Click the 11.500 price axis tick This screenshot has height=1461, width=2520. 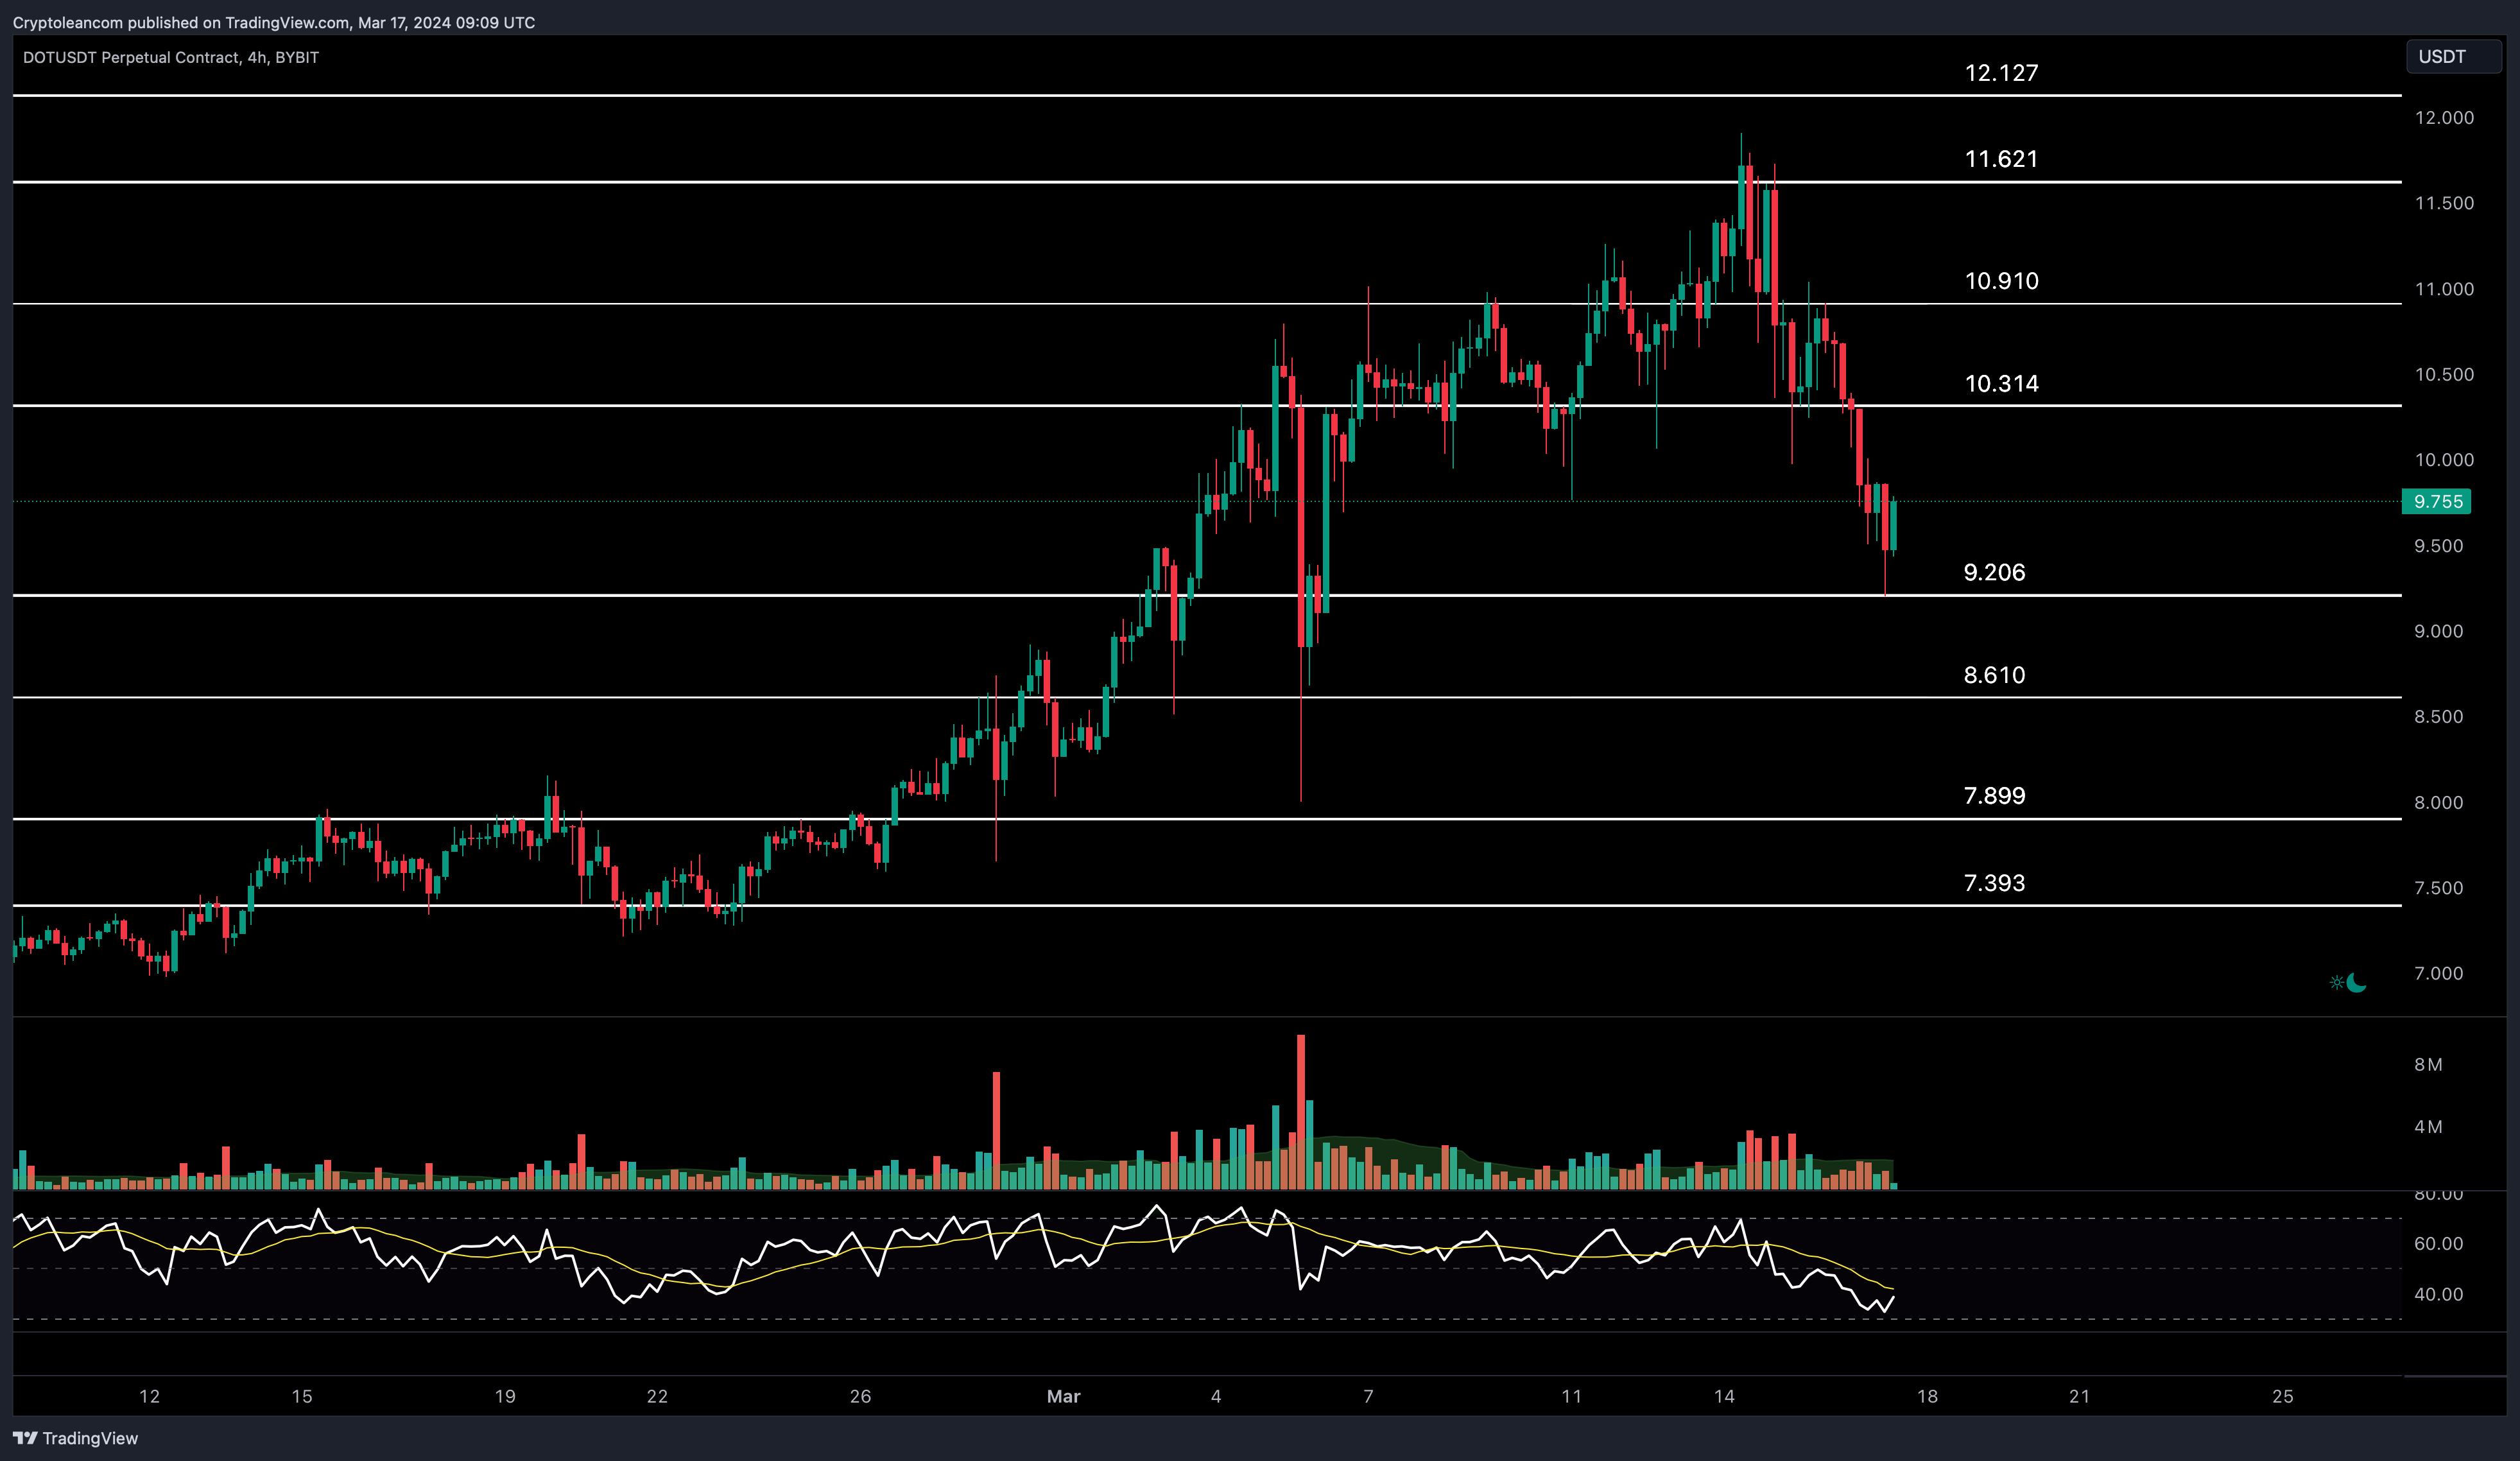2444,203
